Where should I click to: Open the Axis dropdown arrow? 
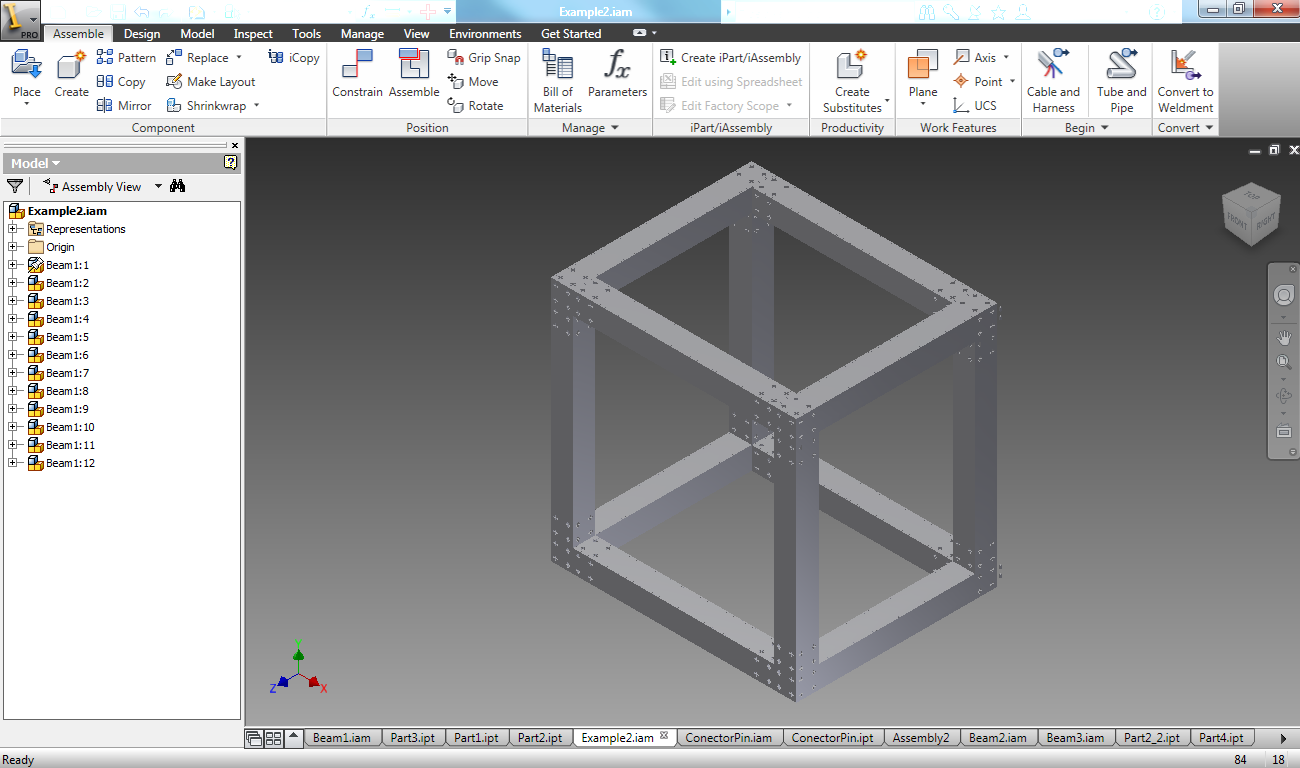[1006, 58]
